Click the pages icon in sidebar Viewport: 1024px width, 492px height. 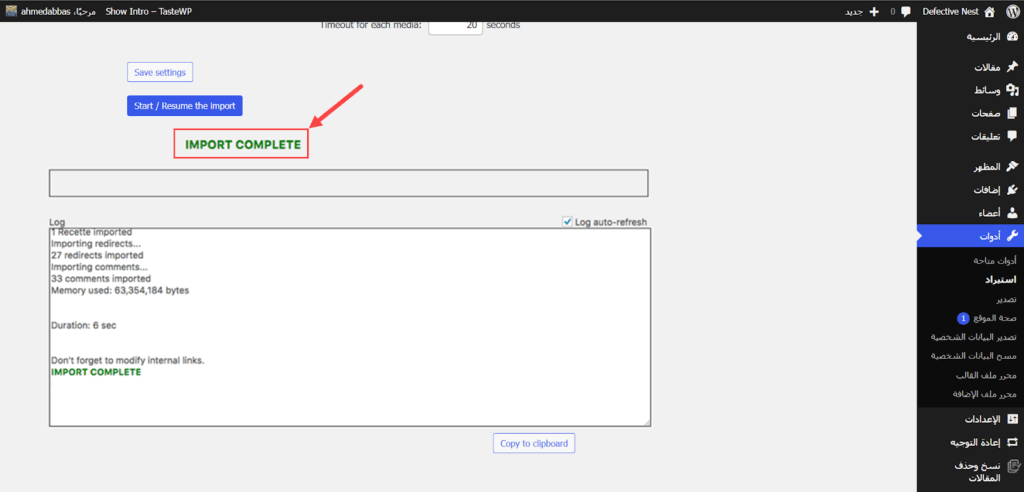coord(1012,113)
